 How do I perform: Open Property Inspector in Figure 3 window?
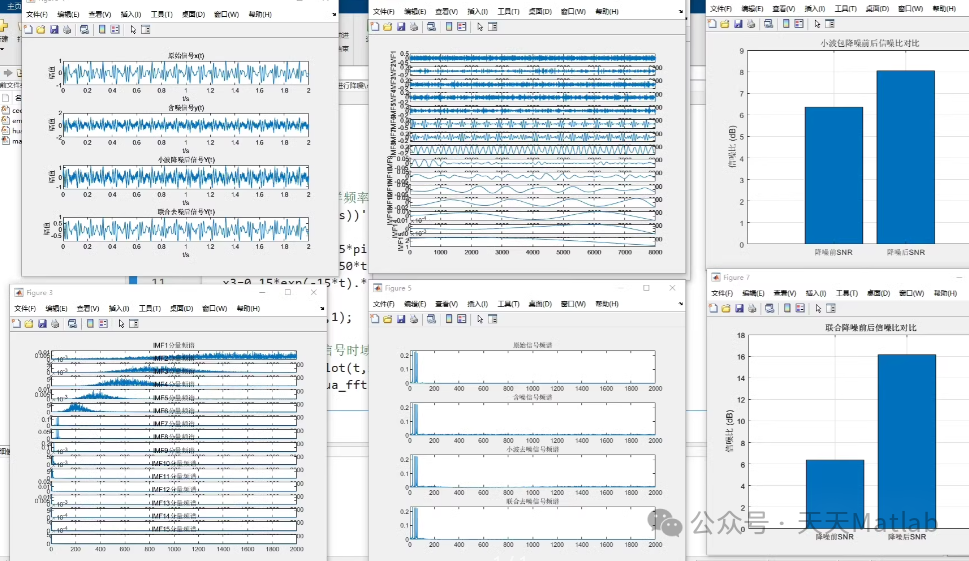(134, 323)
